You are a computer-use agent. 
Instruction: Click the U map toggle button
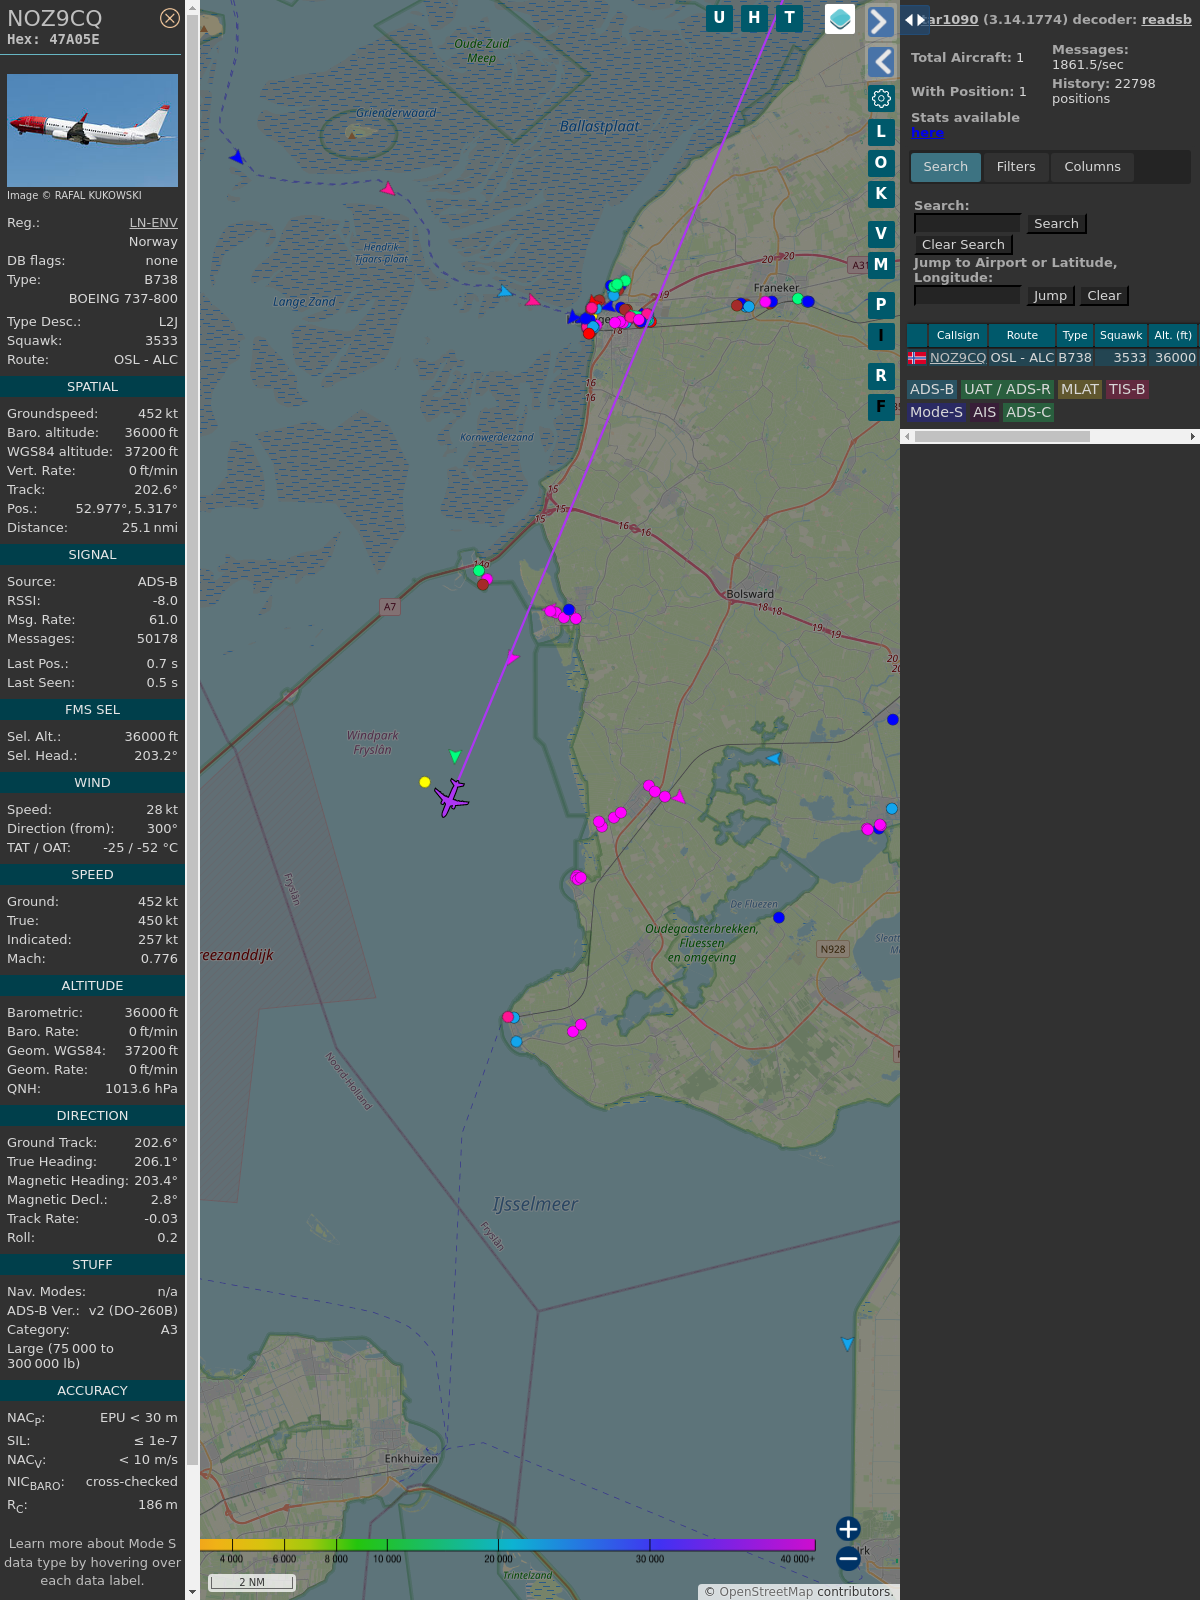[719, 18]
